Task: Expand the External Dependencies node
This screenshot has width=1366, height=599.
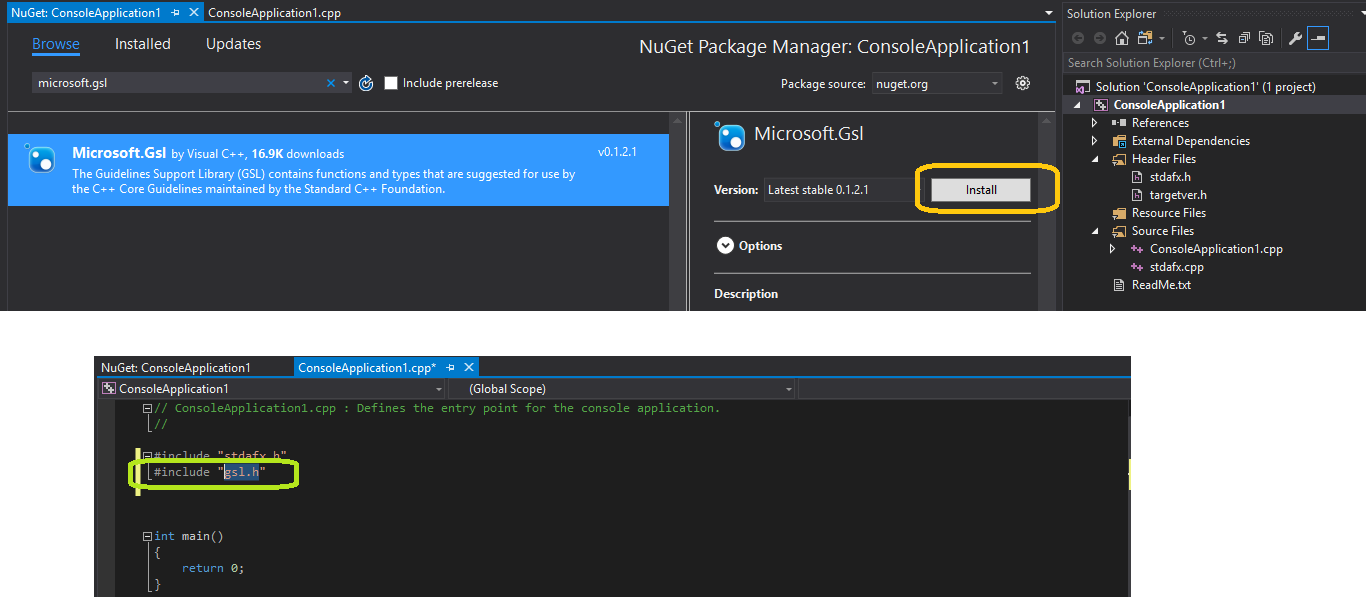Action: 1095,141
